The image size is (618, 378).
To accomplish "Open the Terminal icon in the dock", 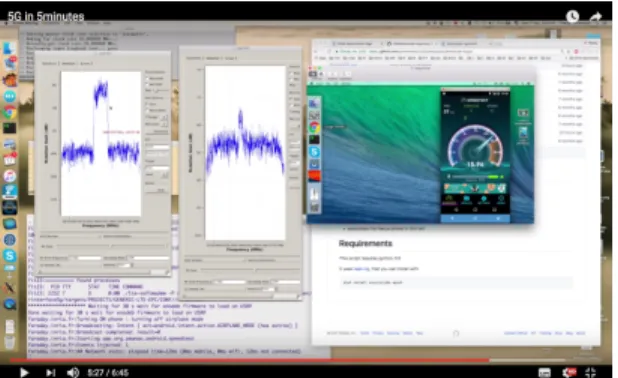I will click(x=9, y=128).
